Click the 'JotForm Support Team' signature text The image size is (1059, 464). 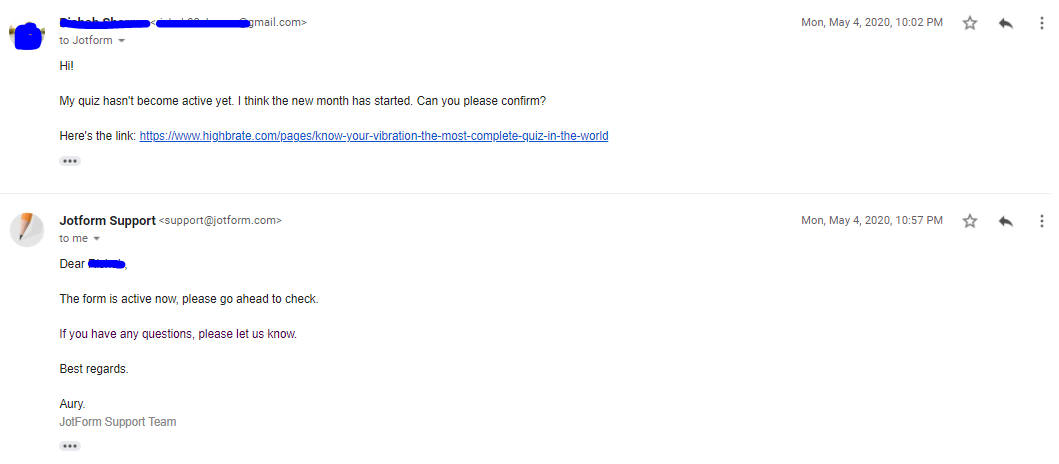118,422
